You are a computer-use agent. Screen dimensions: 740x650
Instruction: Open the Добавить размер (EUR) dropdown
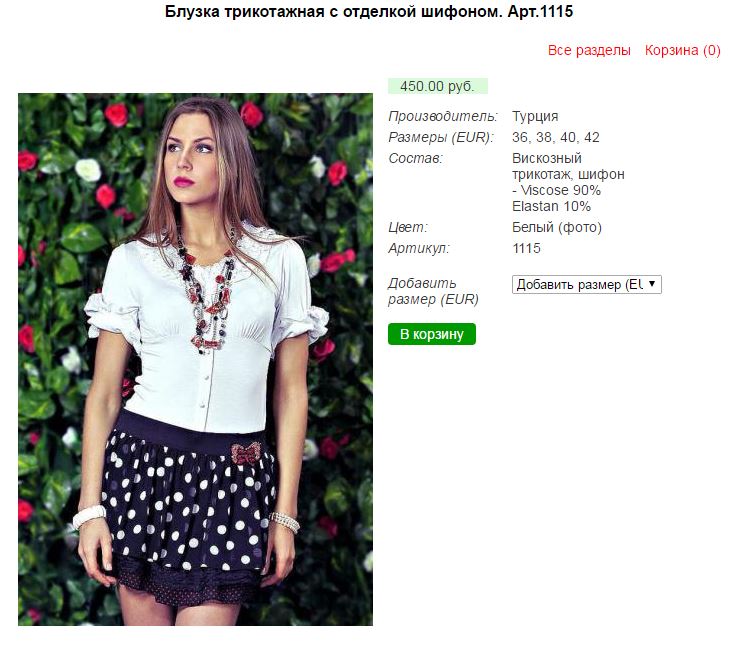587,285
